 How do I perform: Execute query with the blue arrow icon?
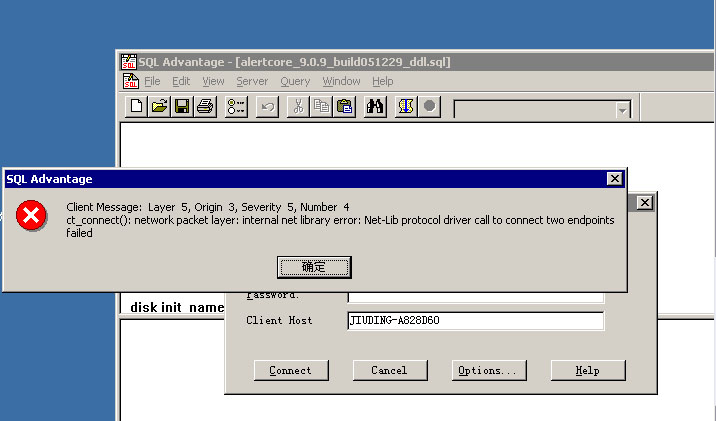[x=406, y=107]
